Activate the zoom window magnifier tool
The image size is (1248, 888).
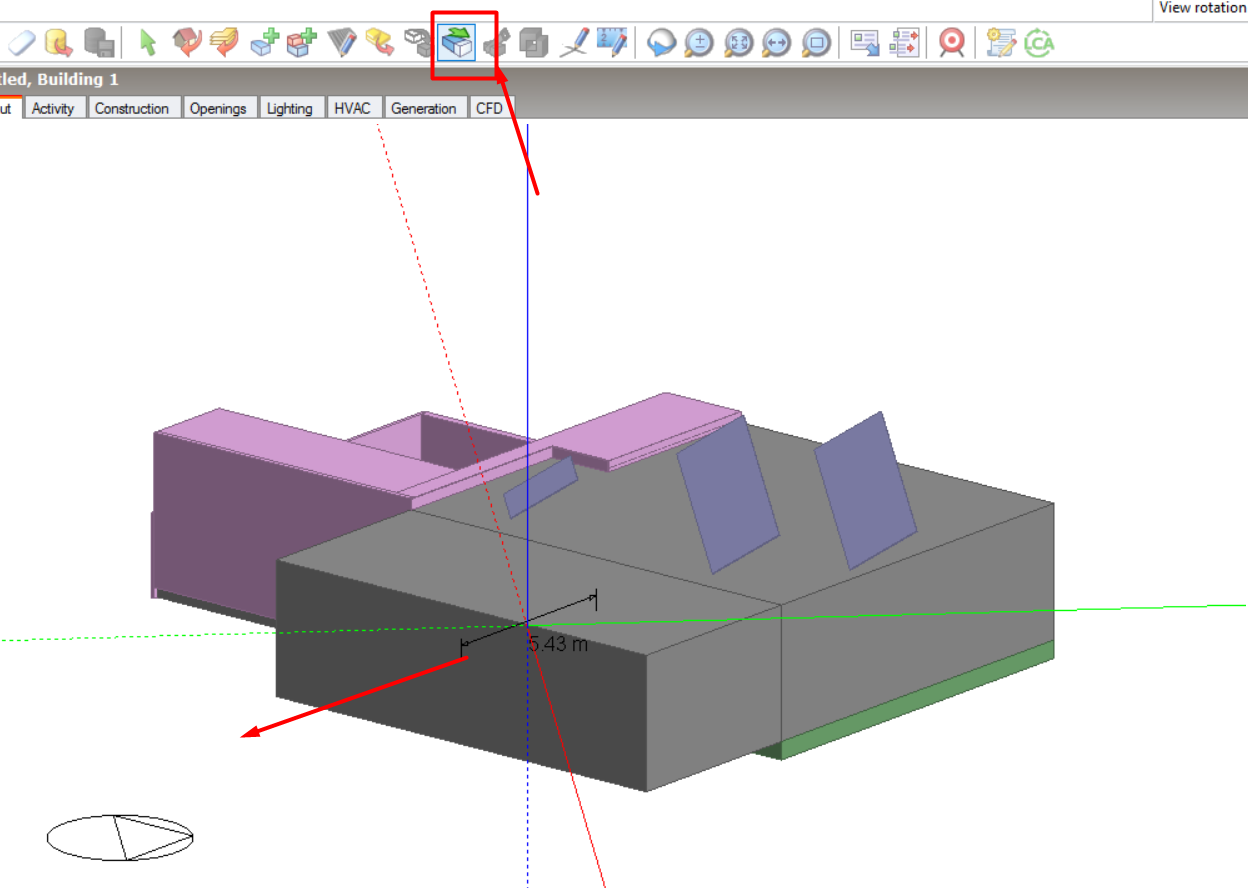[816, 43]
